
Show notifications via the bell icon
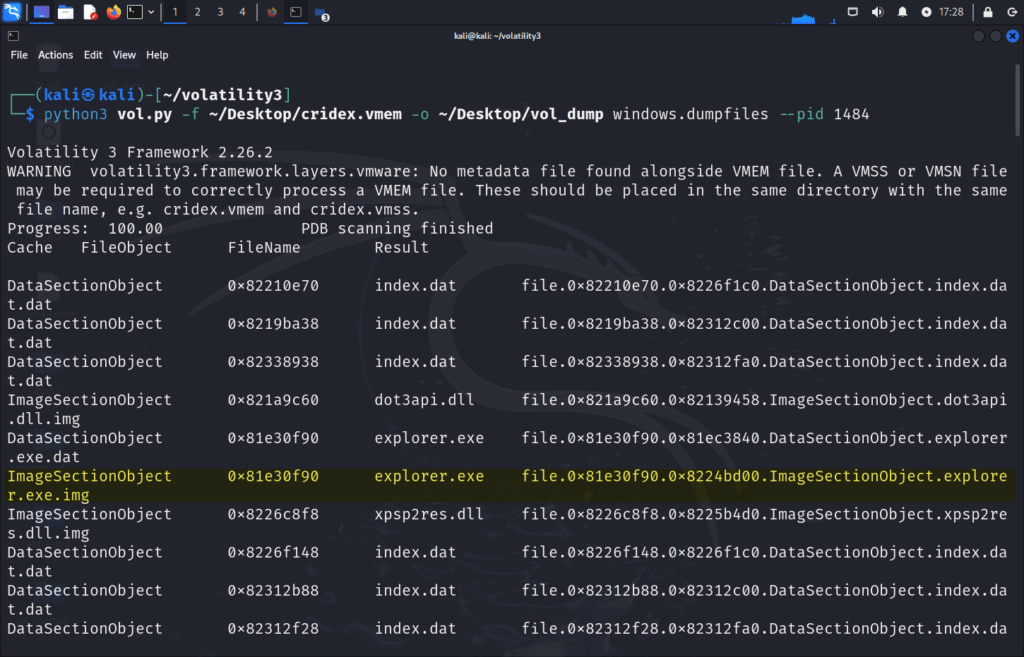pos(902,12)
